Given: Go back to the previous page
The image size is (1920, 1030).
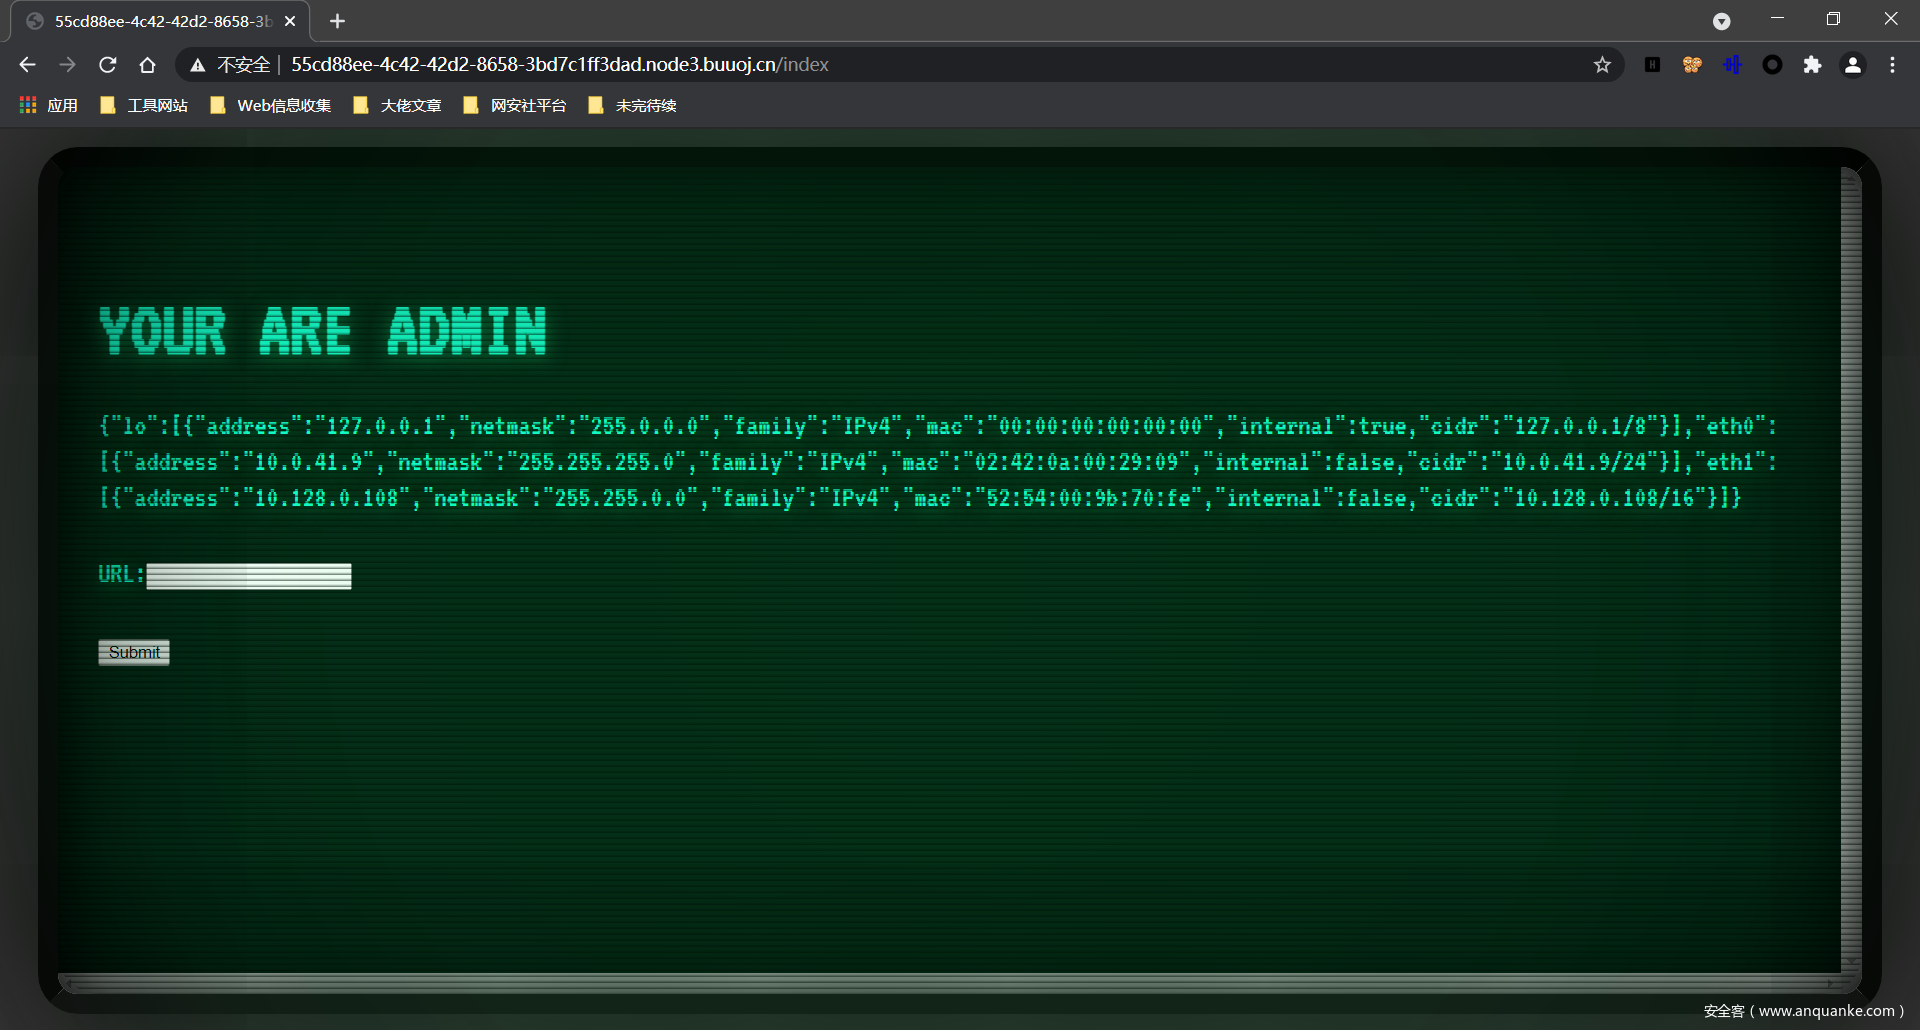Looking at the screenshot, I should [27, 65].
